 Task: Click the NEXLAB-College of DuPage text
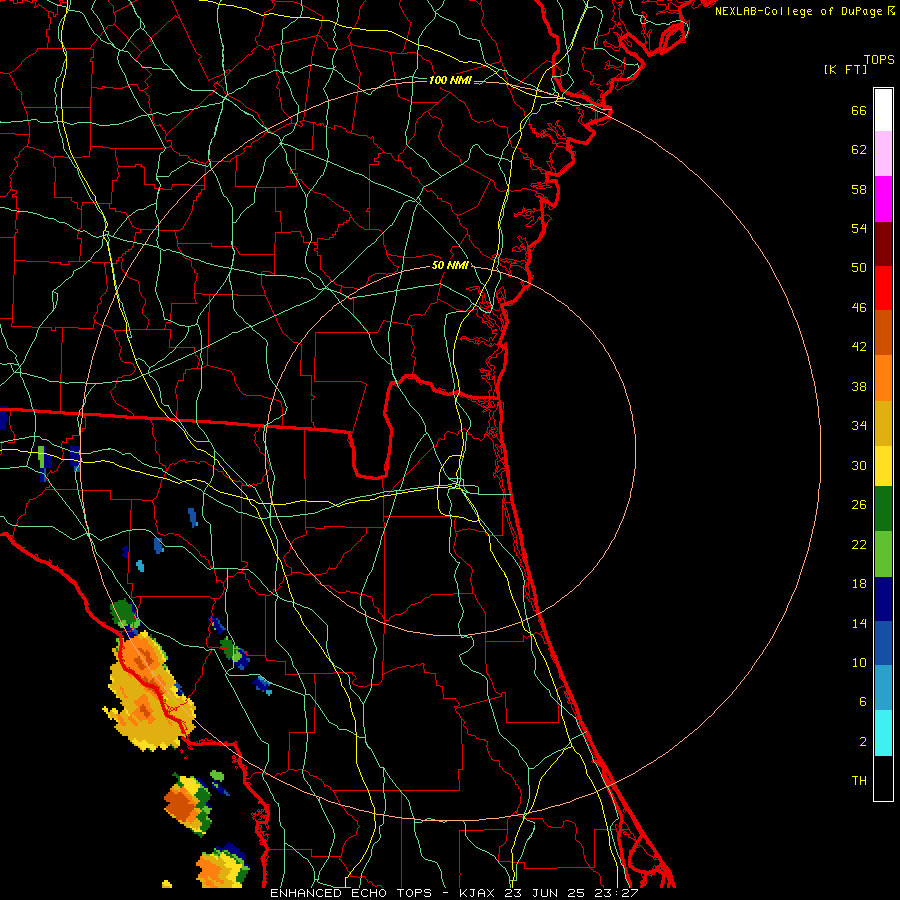(798, 11)
